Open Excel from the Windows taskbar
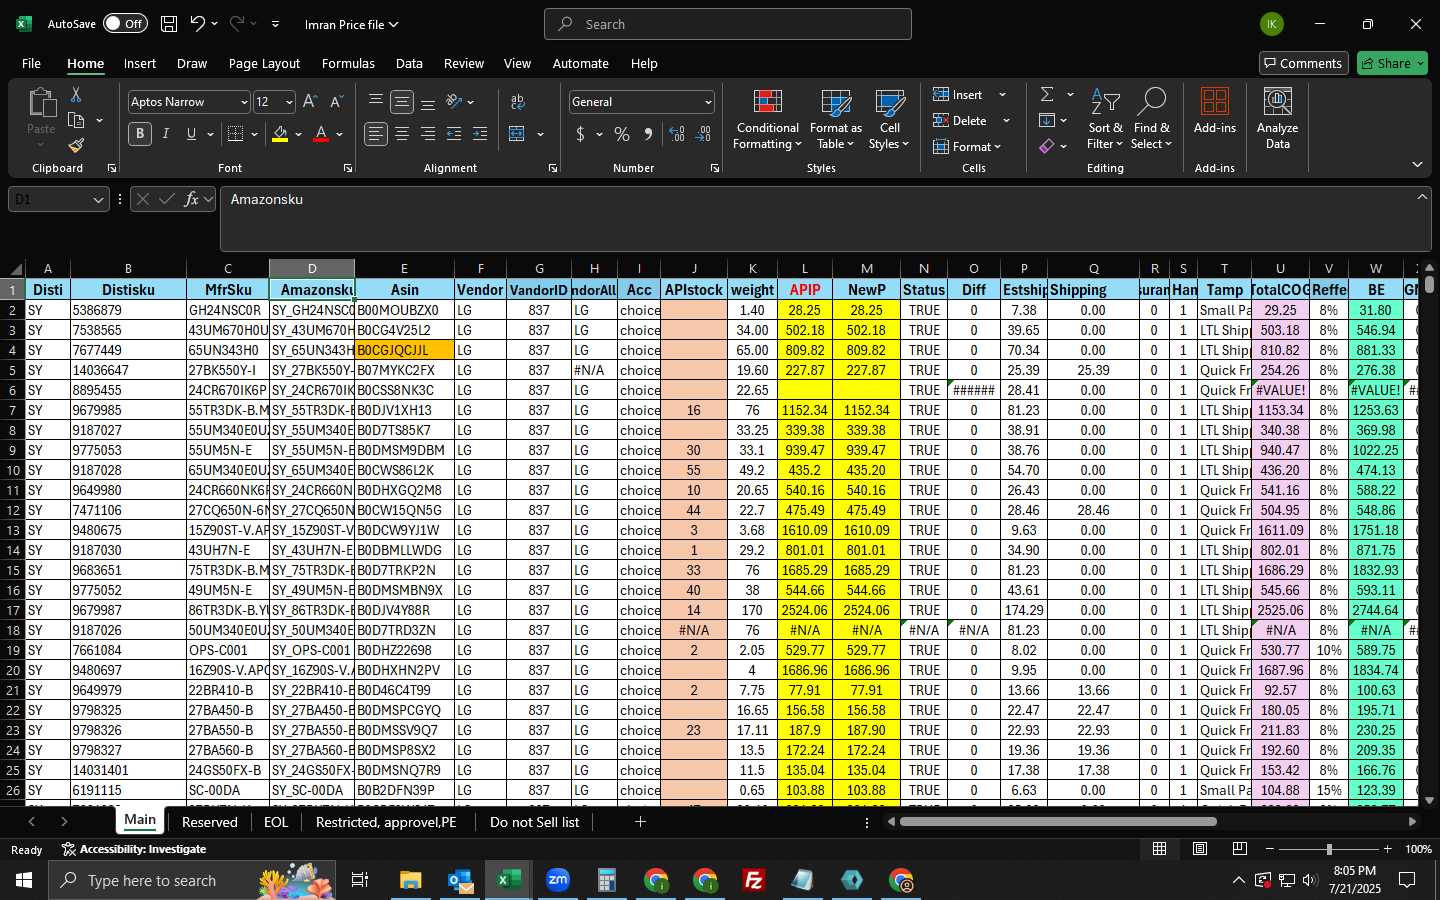 point(509,880)
